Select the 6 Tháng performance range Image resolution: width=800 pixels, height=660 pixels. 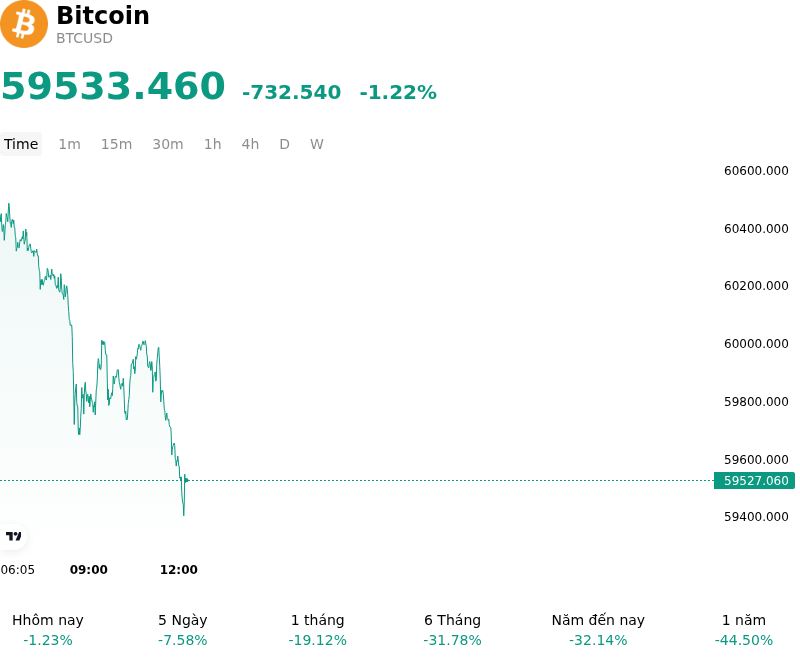tap(453, 630)
